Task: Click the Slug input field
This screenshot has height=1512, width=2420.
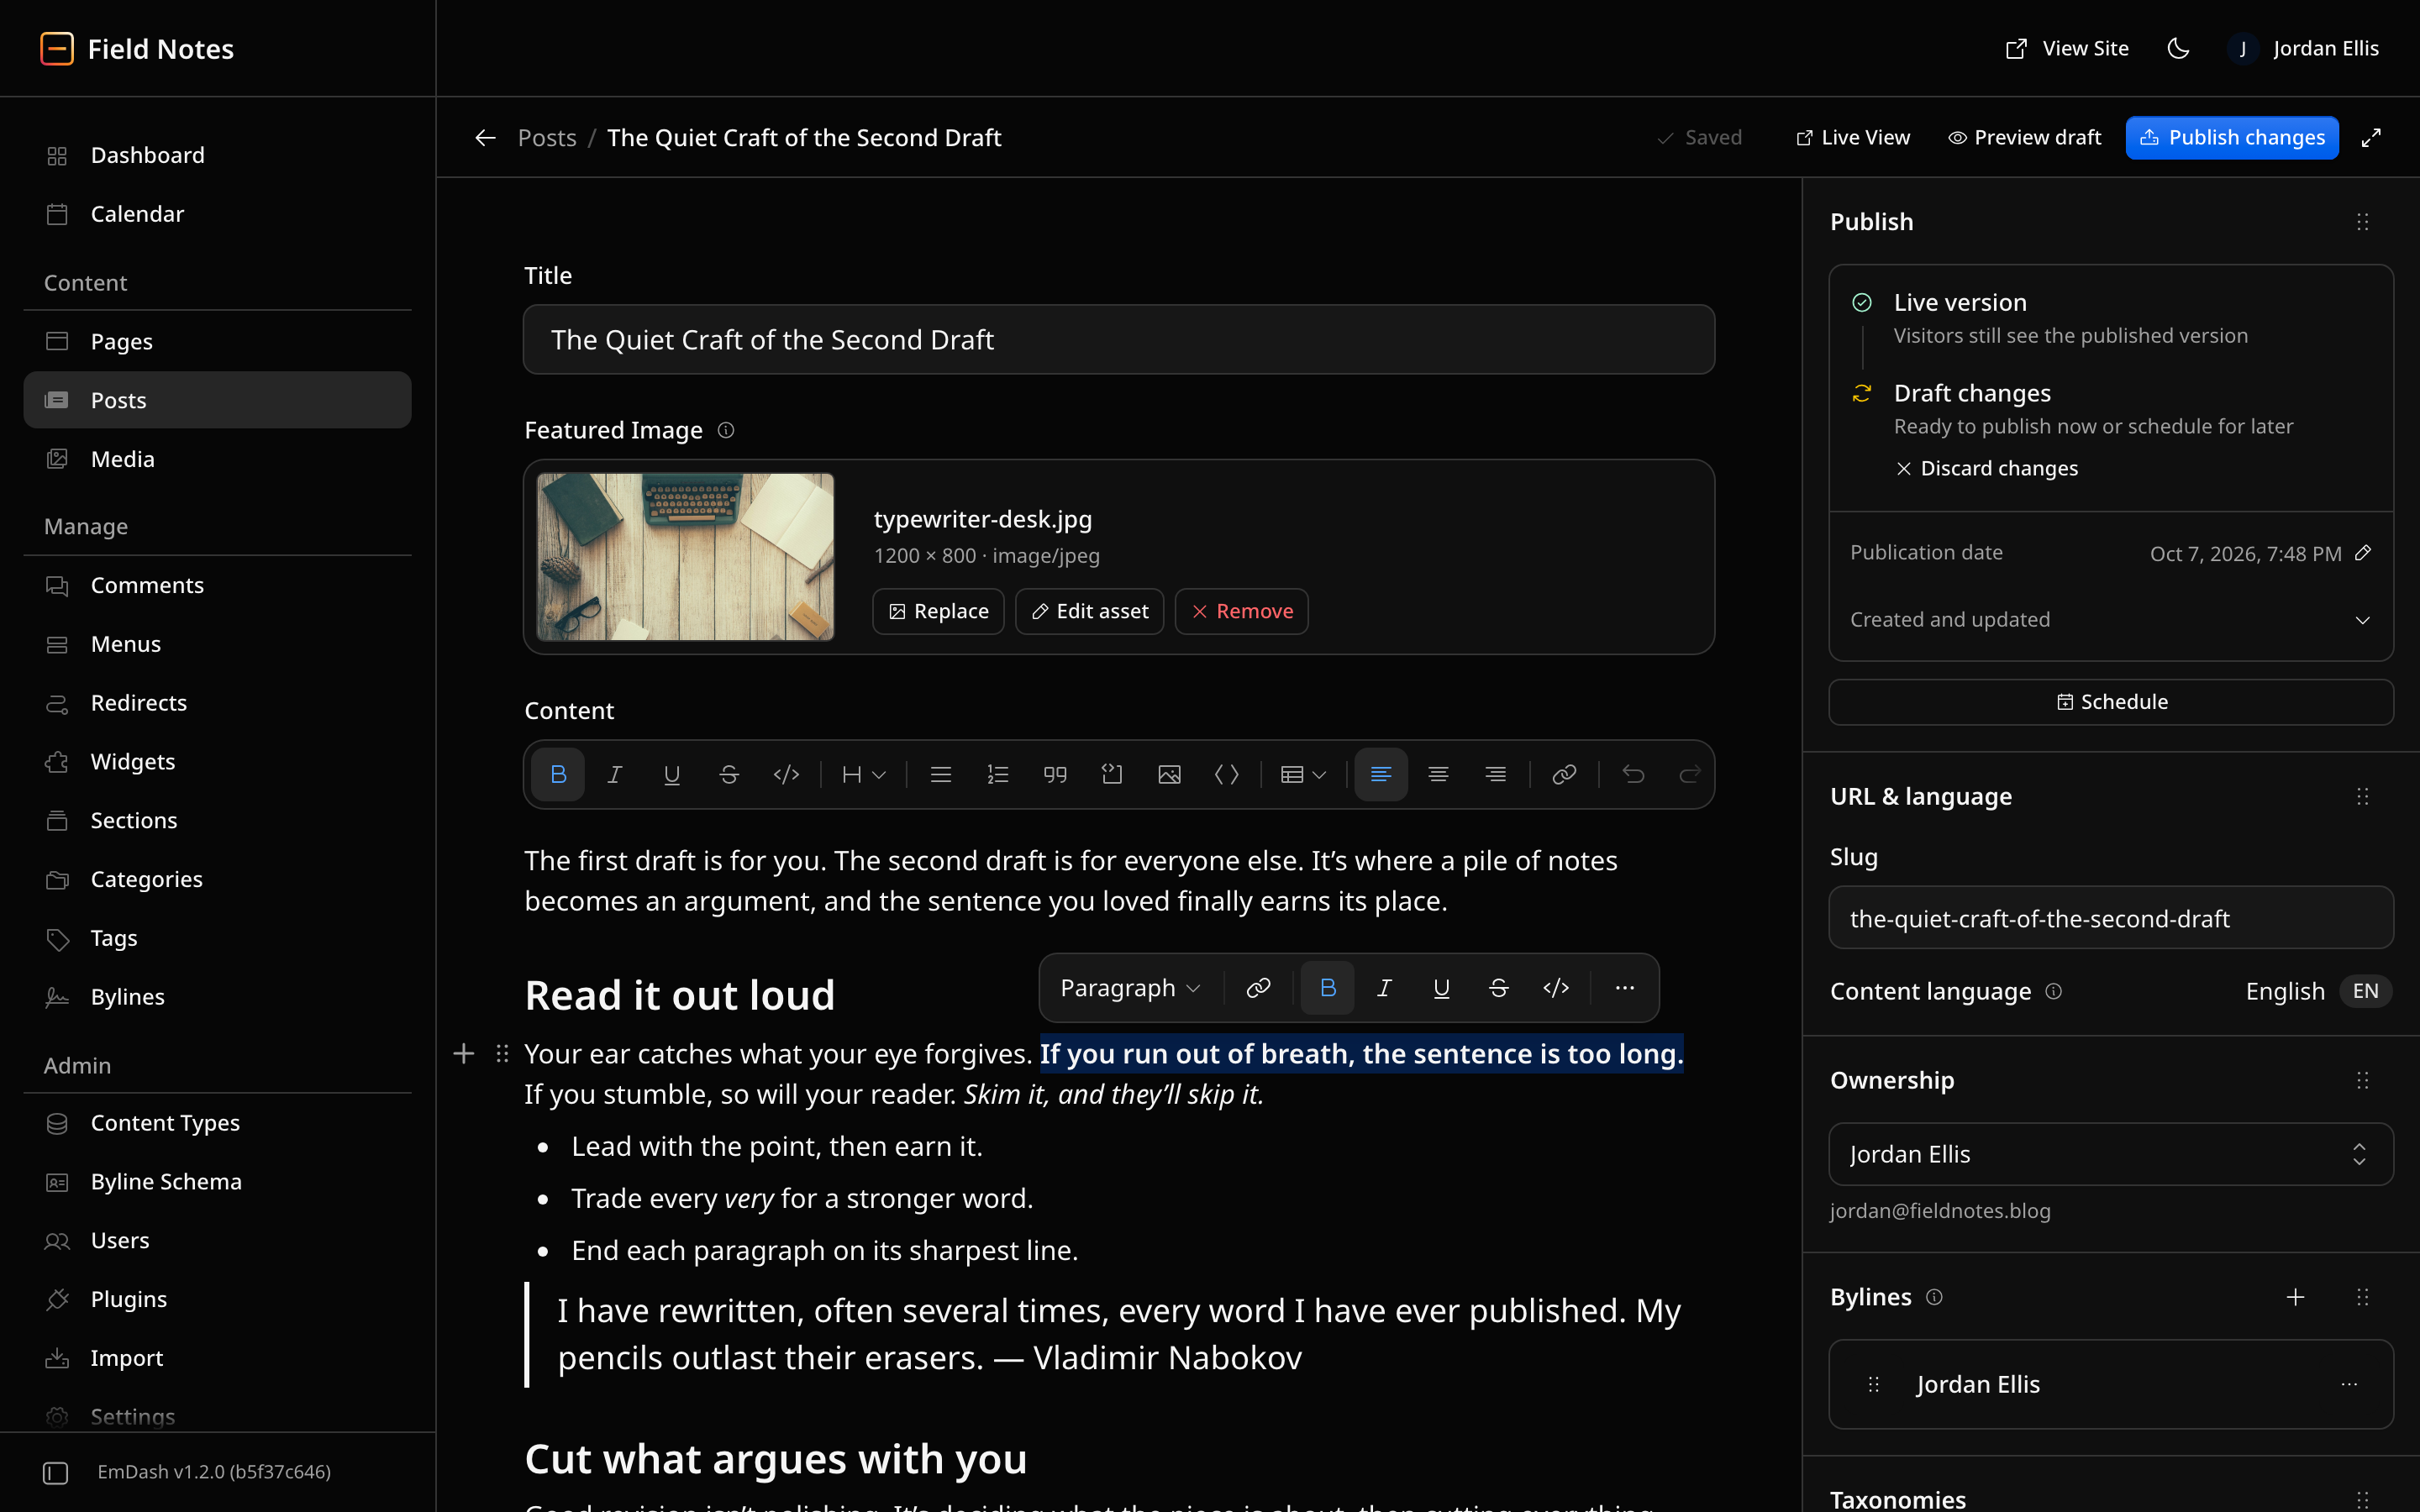Action: pyautogui.click(x=2111, y=918)
